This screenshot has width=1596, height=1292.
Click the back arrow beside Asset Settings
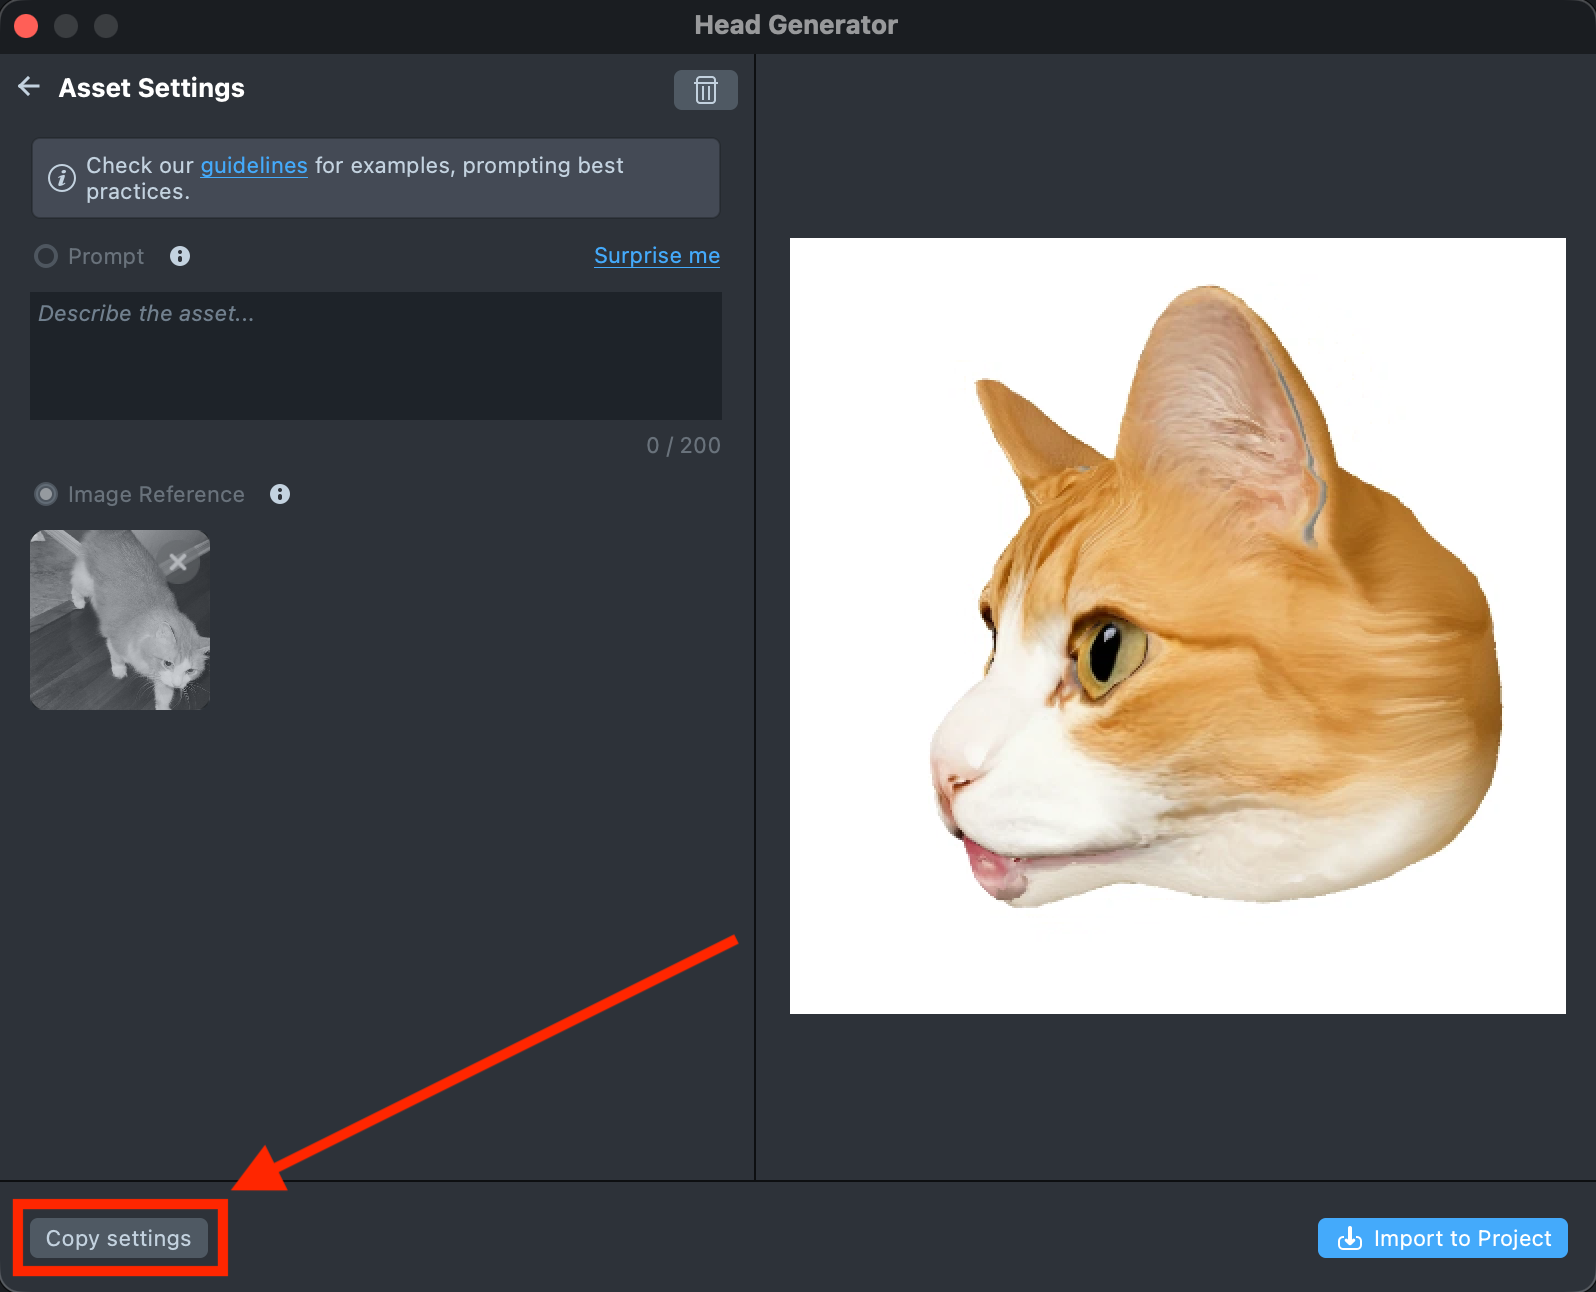click(x=29, y=87)
